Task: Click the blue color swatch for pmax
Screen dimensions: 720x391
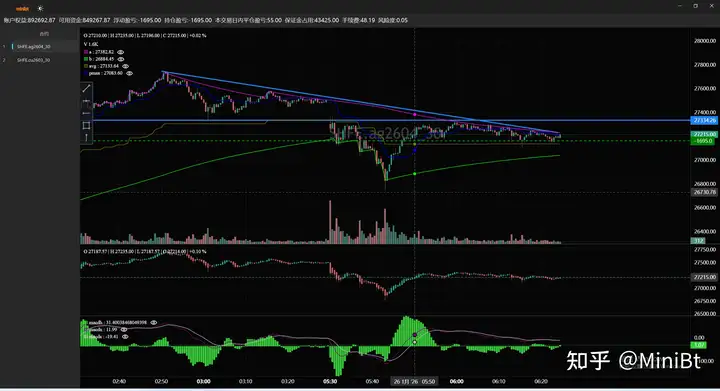Action: (x=85, y=73)
